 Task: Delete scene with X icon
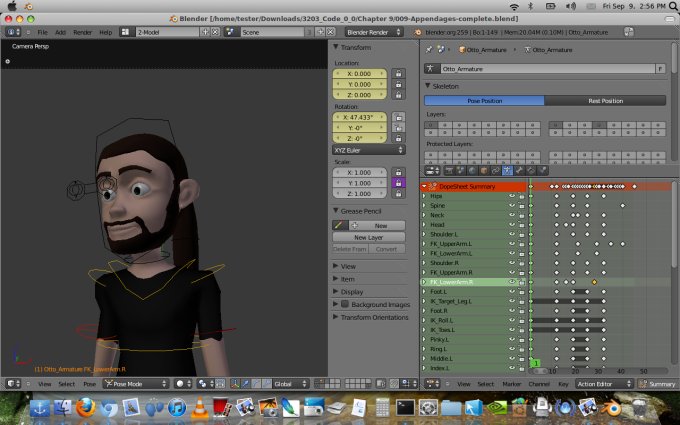(330, 32)
